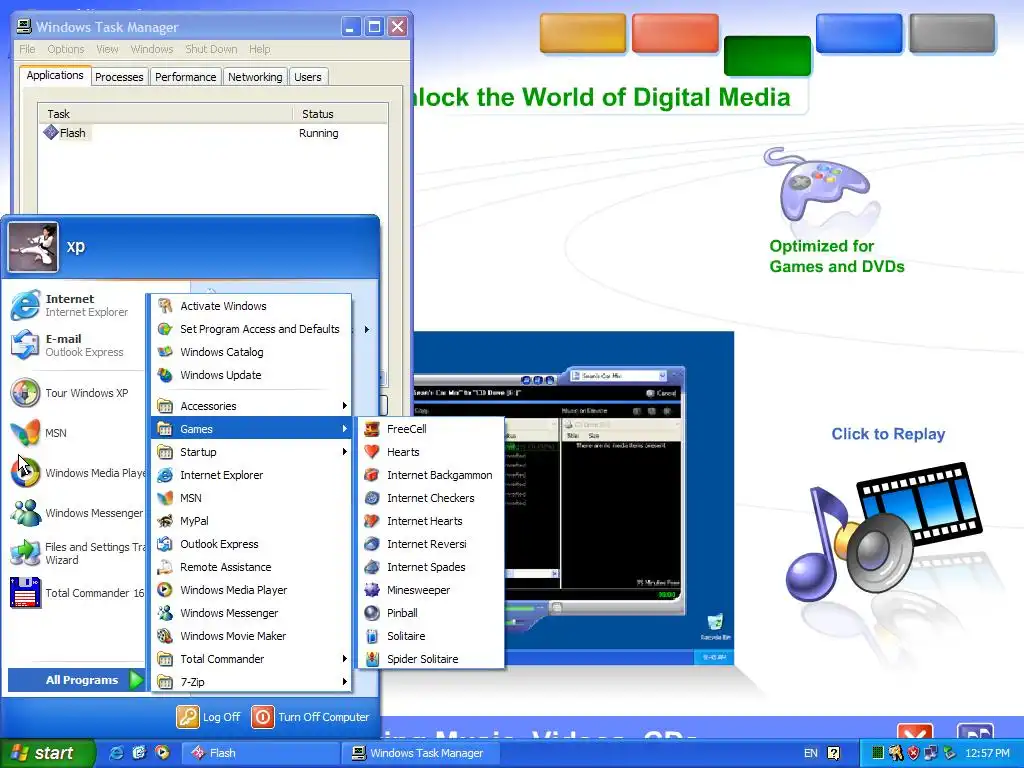The height and width of the screenshot is (768, 1024).
Task: Launch Hearts game icon
Action: [372, 452]
